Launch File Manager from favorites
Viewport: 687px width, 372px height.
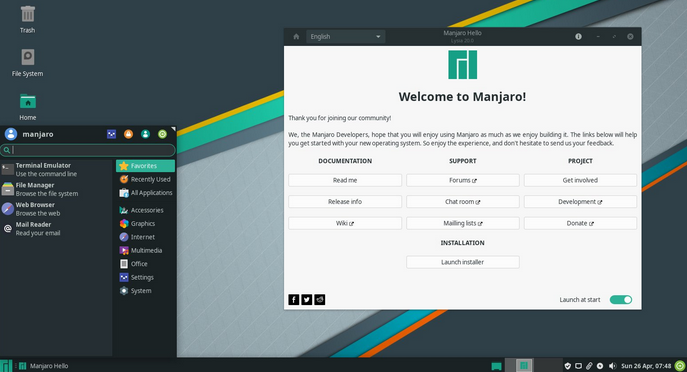[56, 189]
